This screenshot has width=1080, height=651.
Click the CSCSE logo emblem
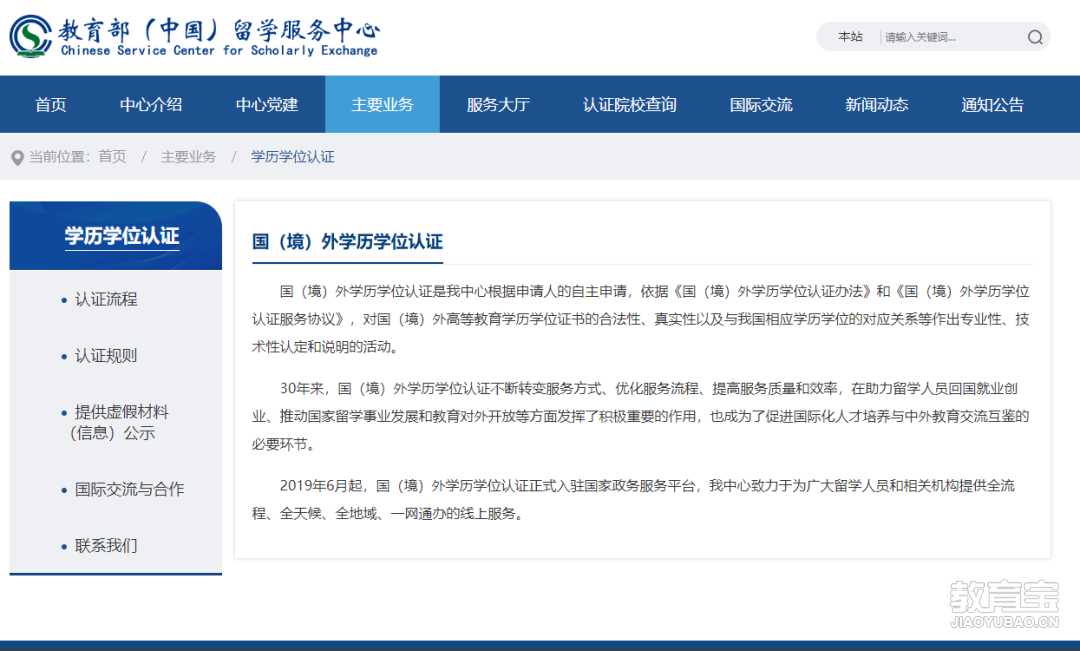point(30,37)
